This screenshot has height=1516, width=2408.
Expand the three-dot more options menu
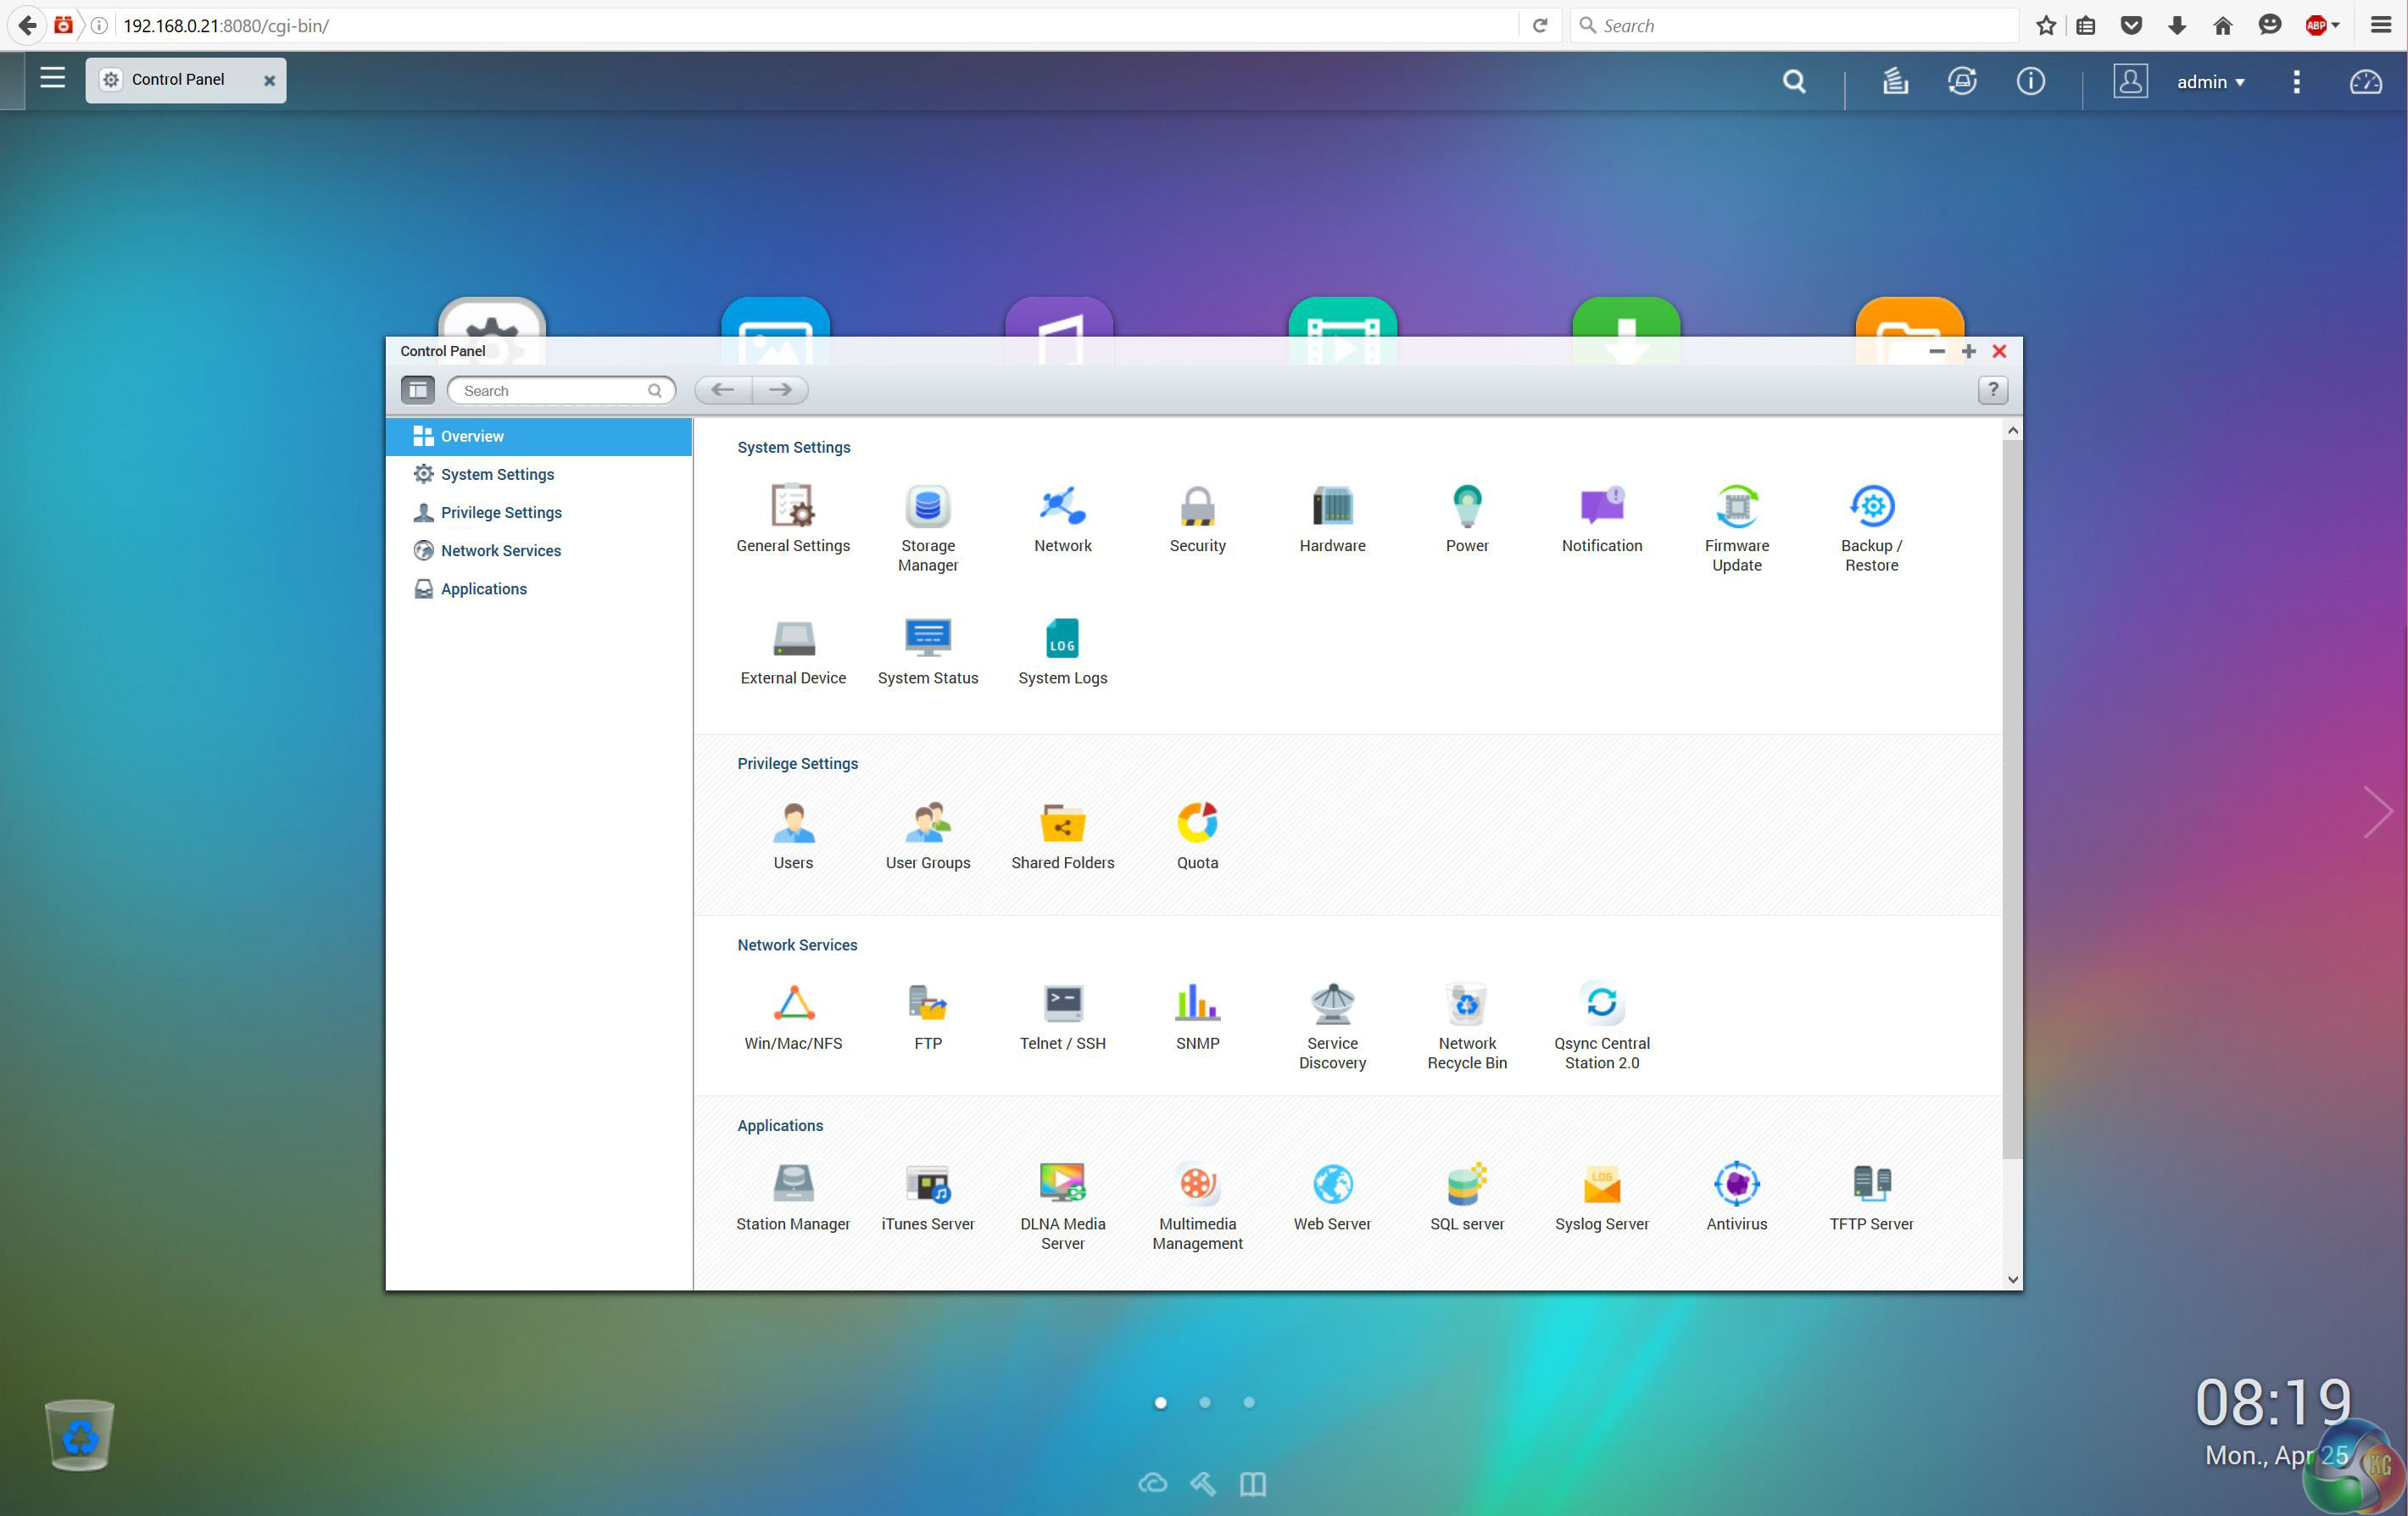tap(2296, 82)
